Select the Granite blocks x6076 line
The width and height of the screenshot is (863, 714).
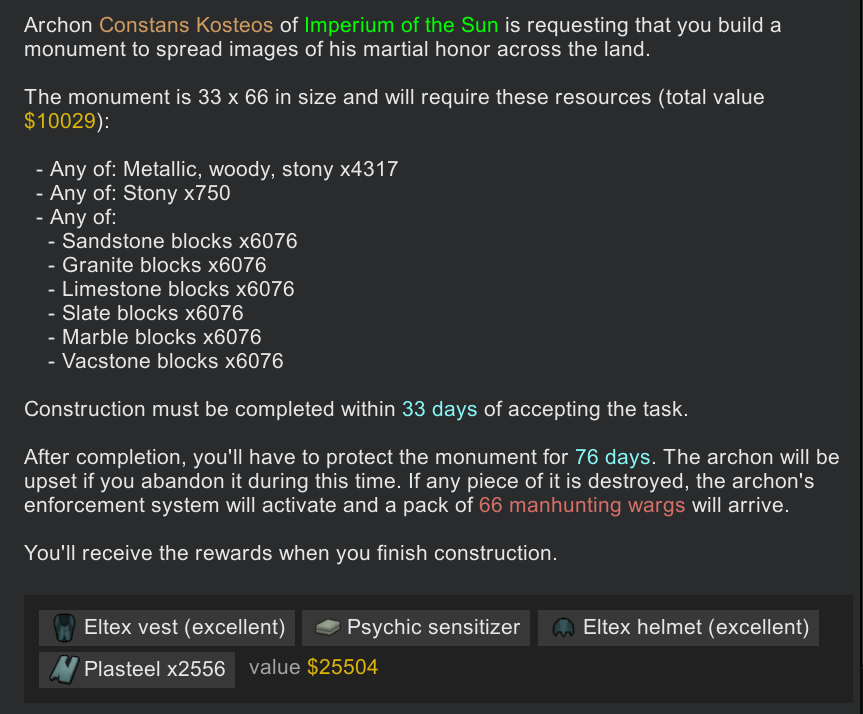[x=164, y=265]
